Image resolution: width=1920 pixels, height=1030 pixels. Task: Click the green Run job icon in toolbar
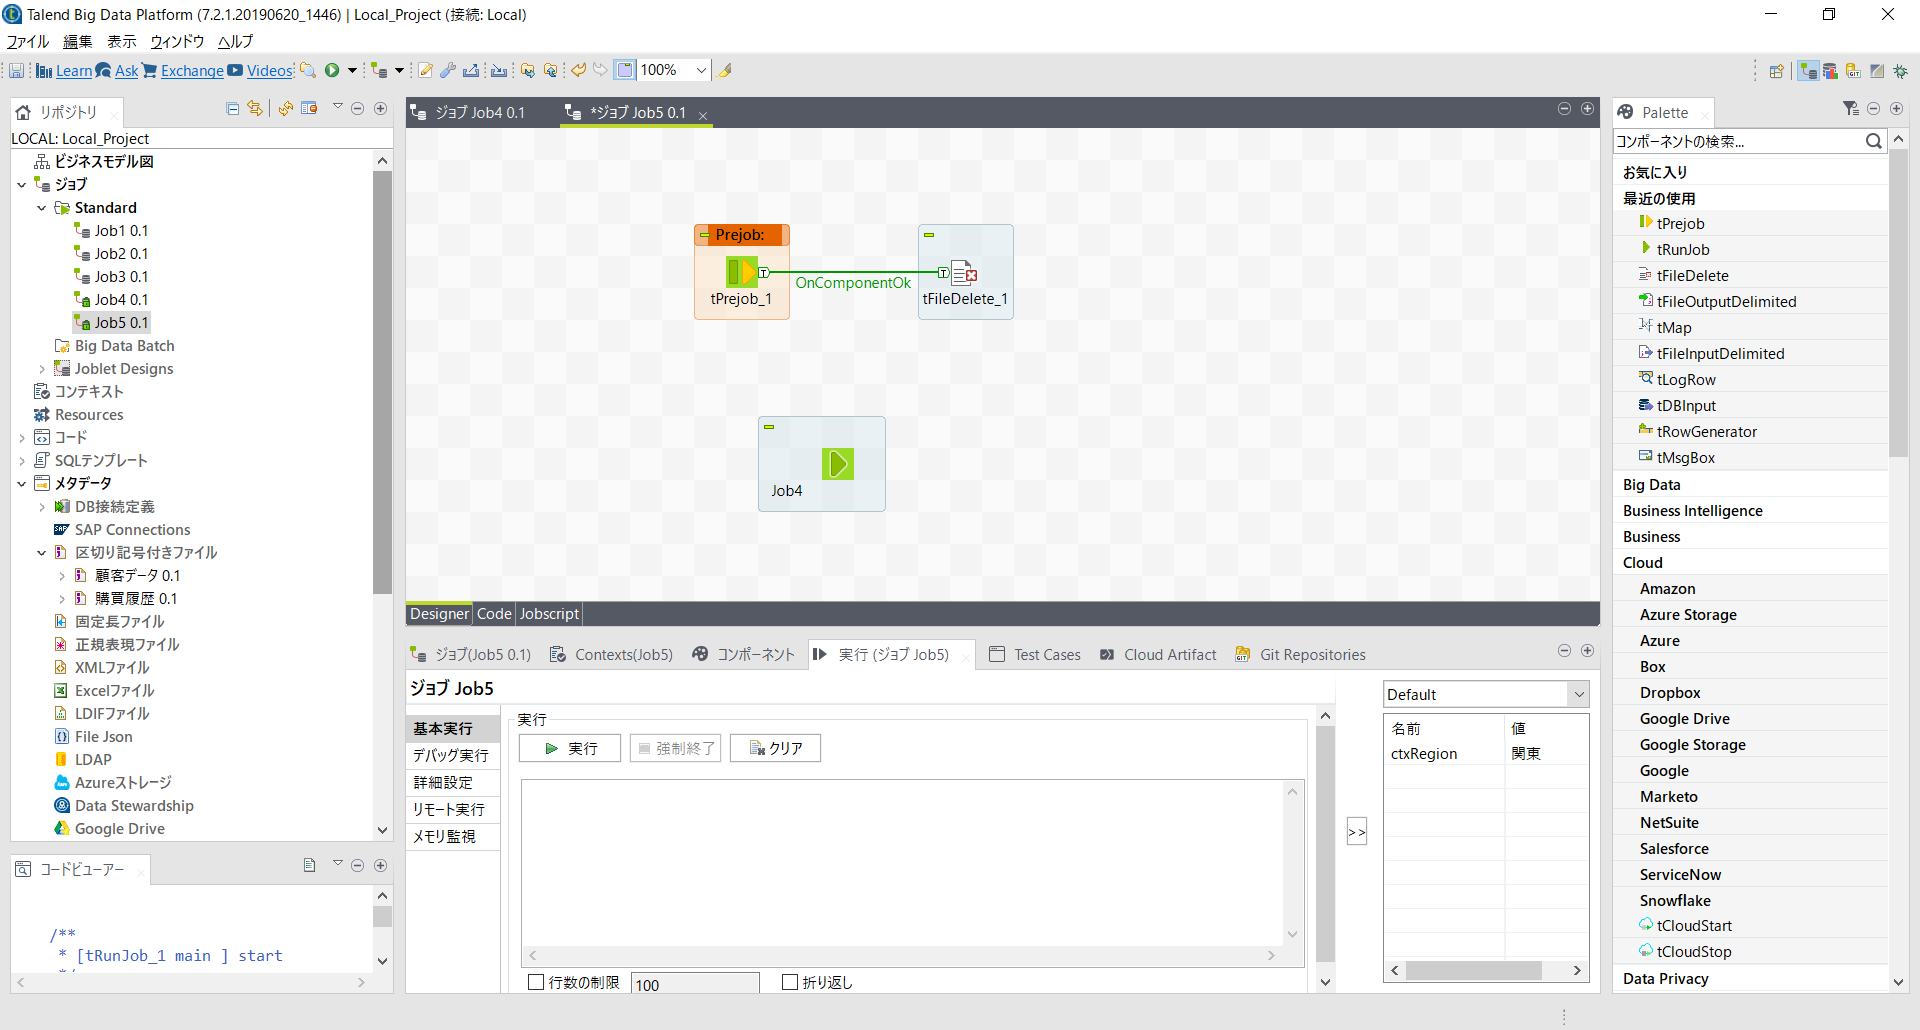pyautogui.click(x=332, y=70)
